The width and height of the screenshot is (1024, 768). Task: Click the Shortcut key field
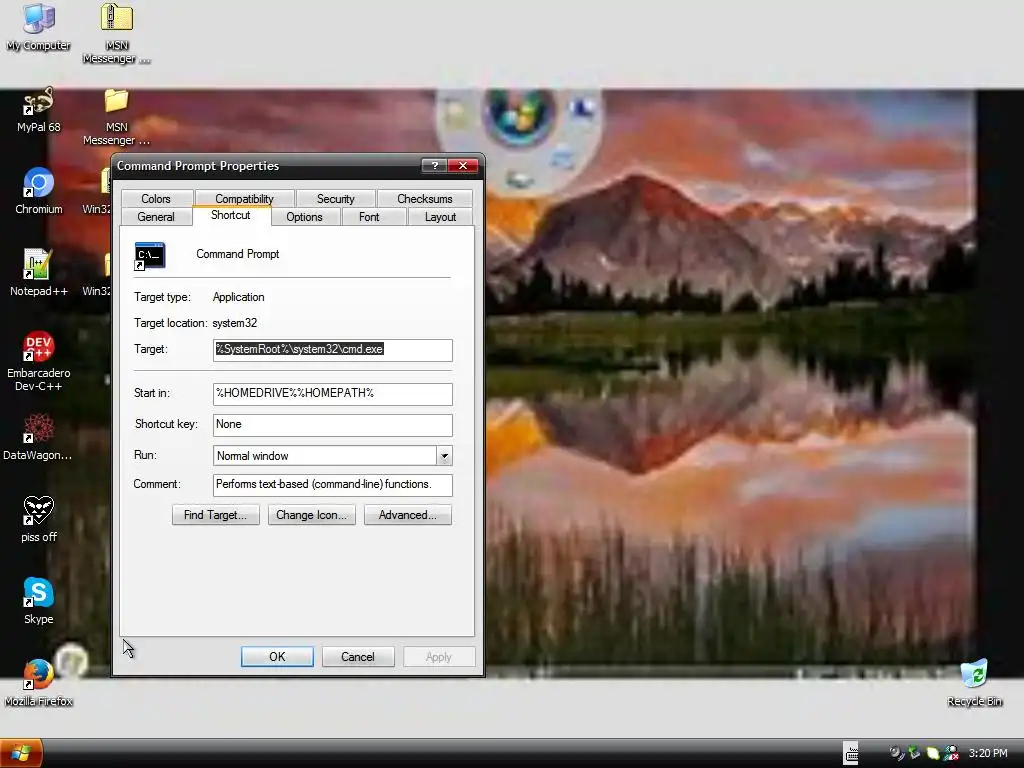tap(332, 425)
